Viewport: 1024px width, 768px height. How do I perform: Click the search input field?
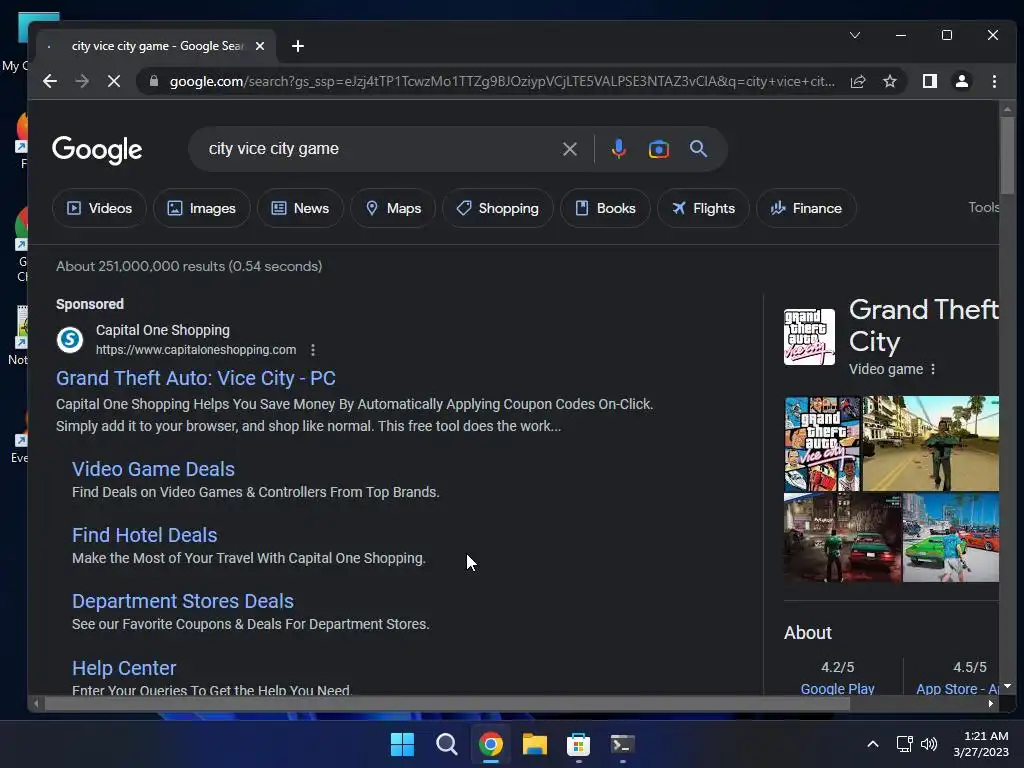[x=379, y=149]
